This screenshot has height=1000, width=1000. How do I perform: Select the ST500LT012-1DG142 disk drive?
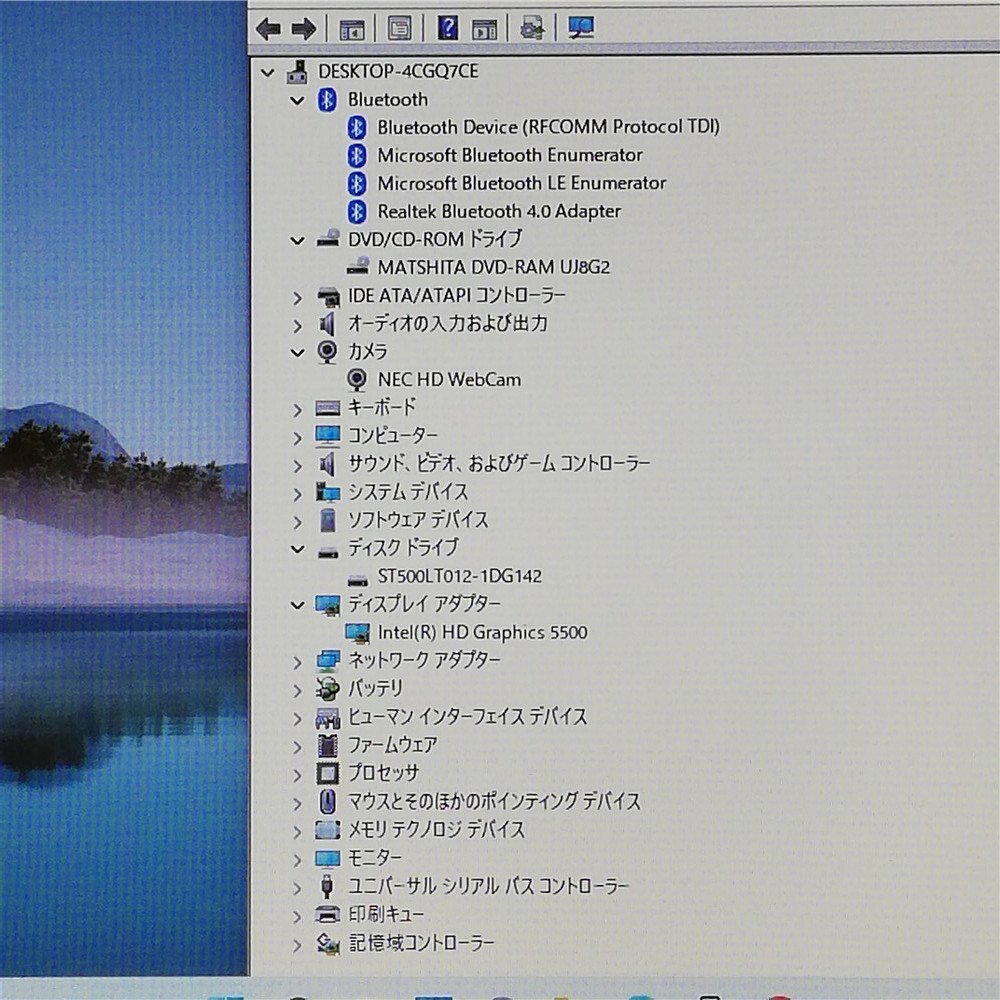point(460,577)
